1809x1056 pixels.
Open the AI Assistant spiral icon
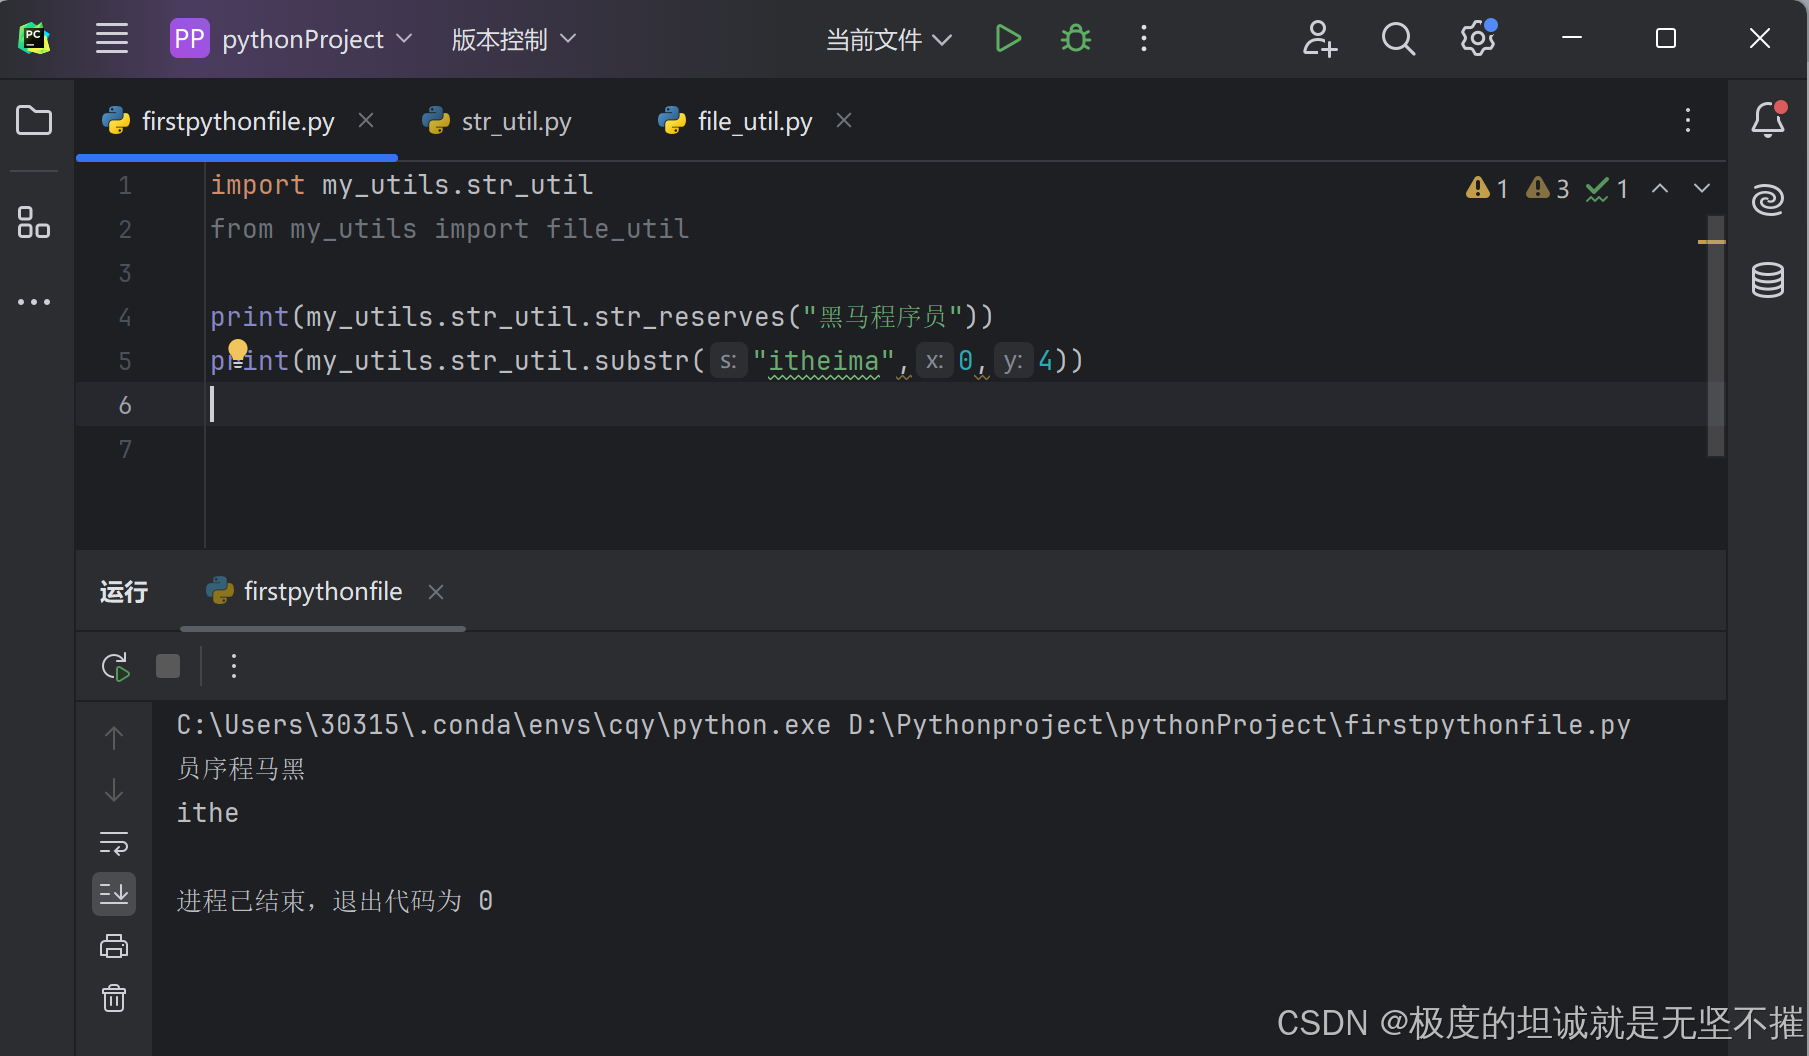[x=1767, y=200]
